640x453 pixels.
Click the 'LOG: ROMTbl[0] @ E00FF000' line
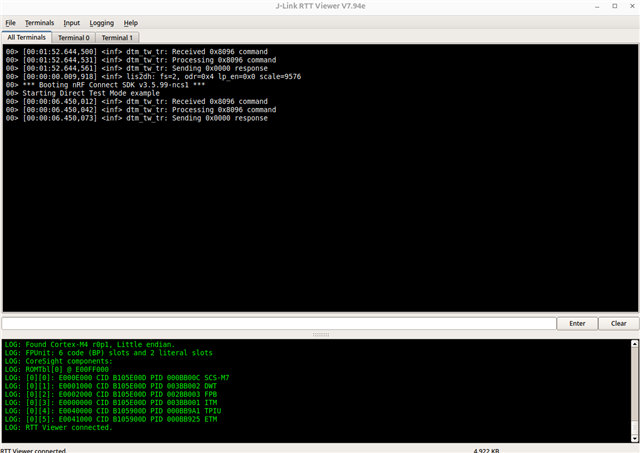pyautogui.click(x=57, y=369)
